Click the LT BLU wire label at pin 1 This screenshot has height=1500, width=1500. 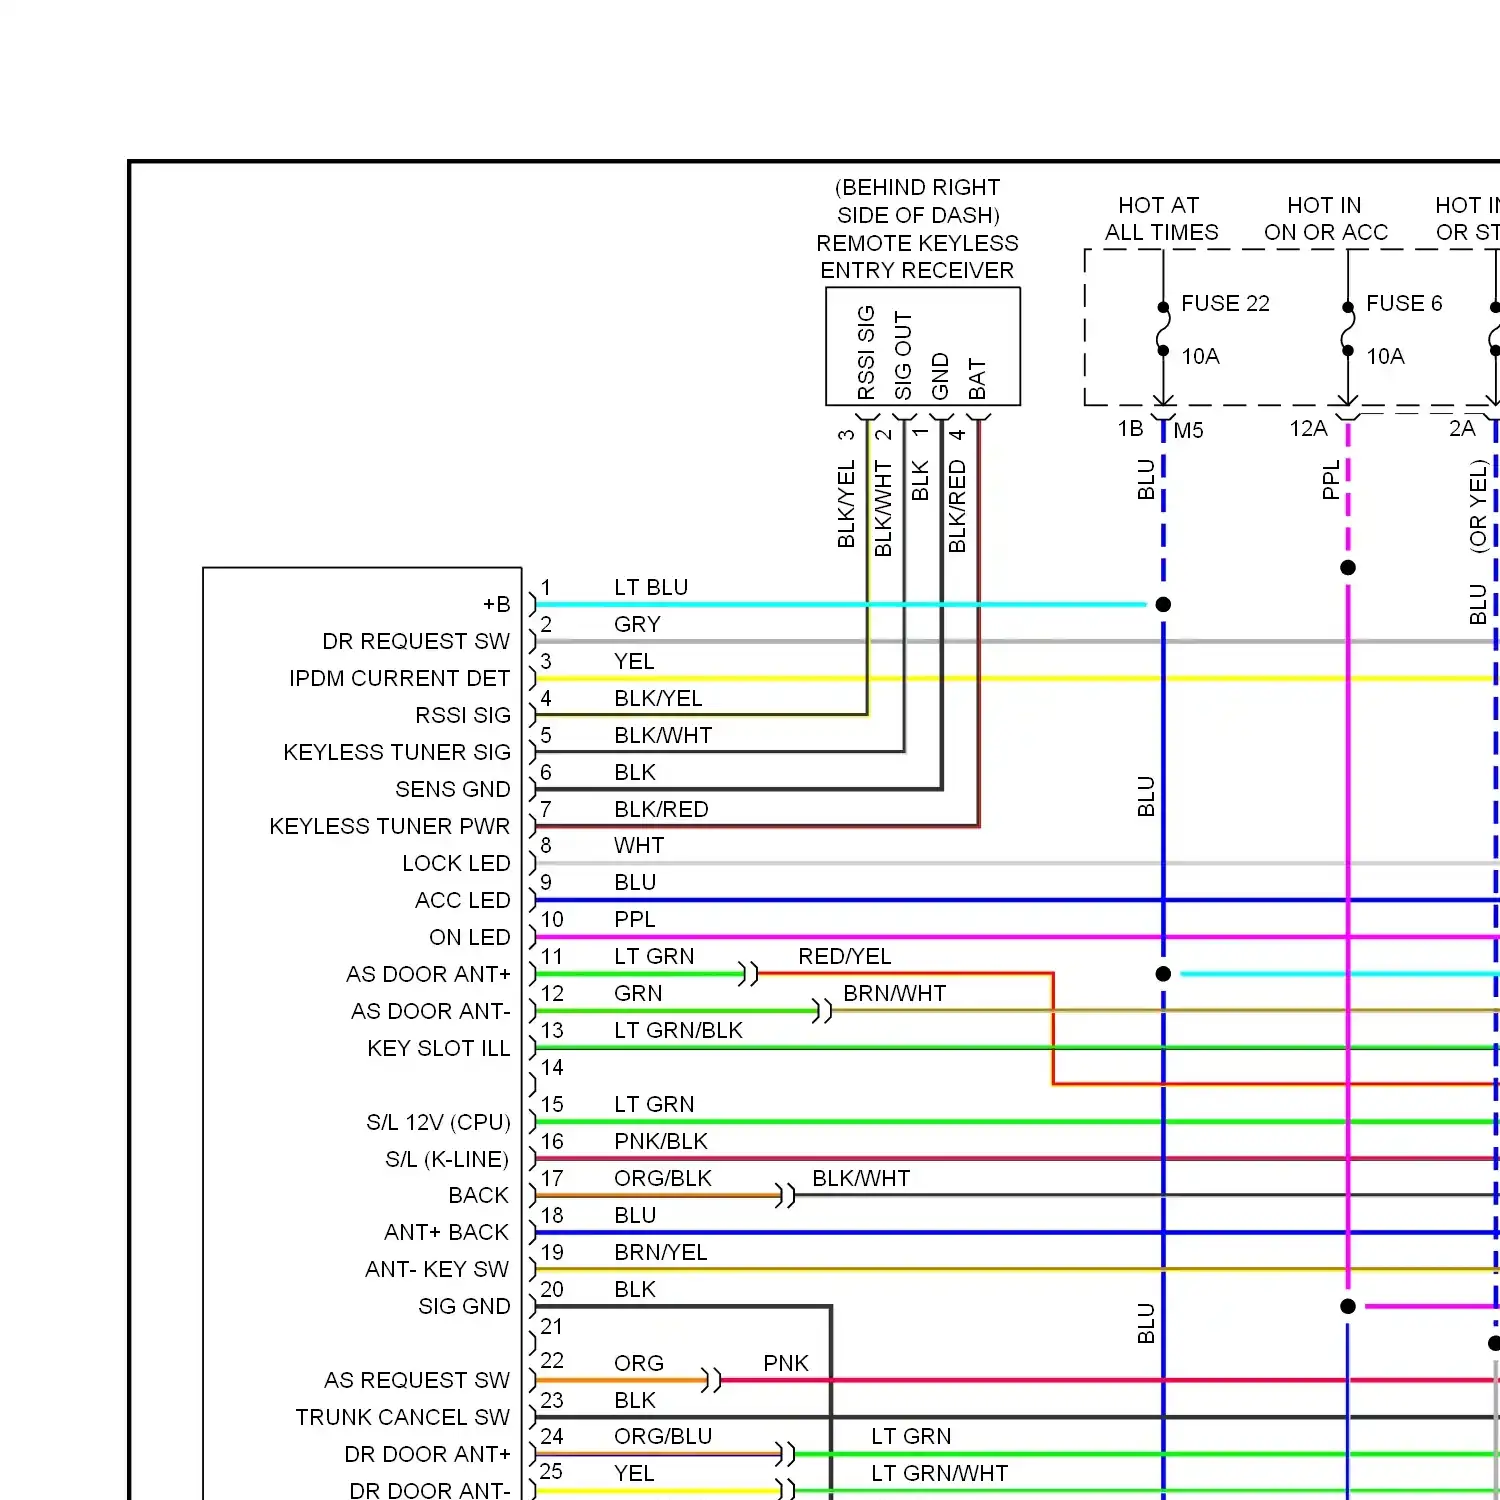(x=651, y=587)
